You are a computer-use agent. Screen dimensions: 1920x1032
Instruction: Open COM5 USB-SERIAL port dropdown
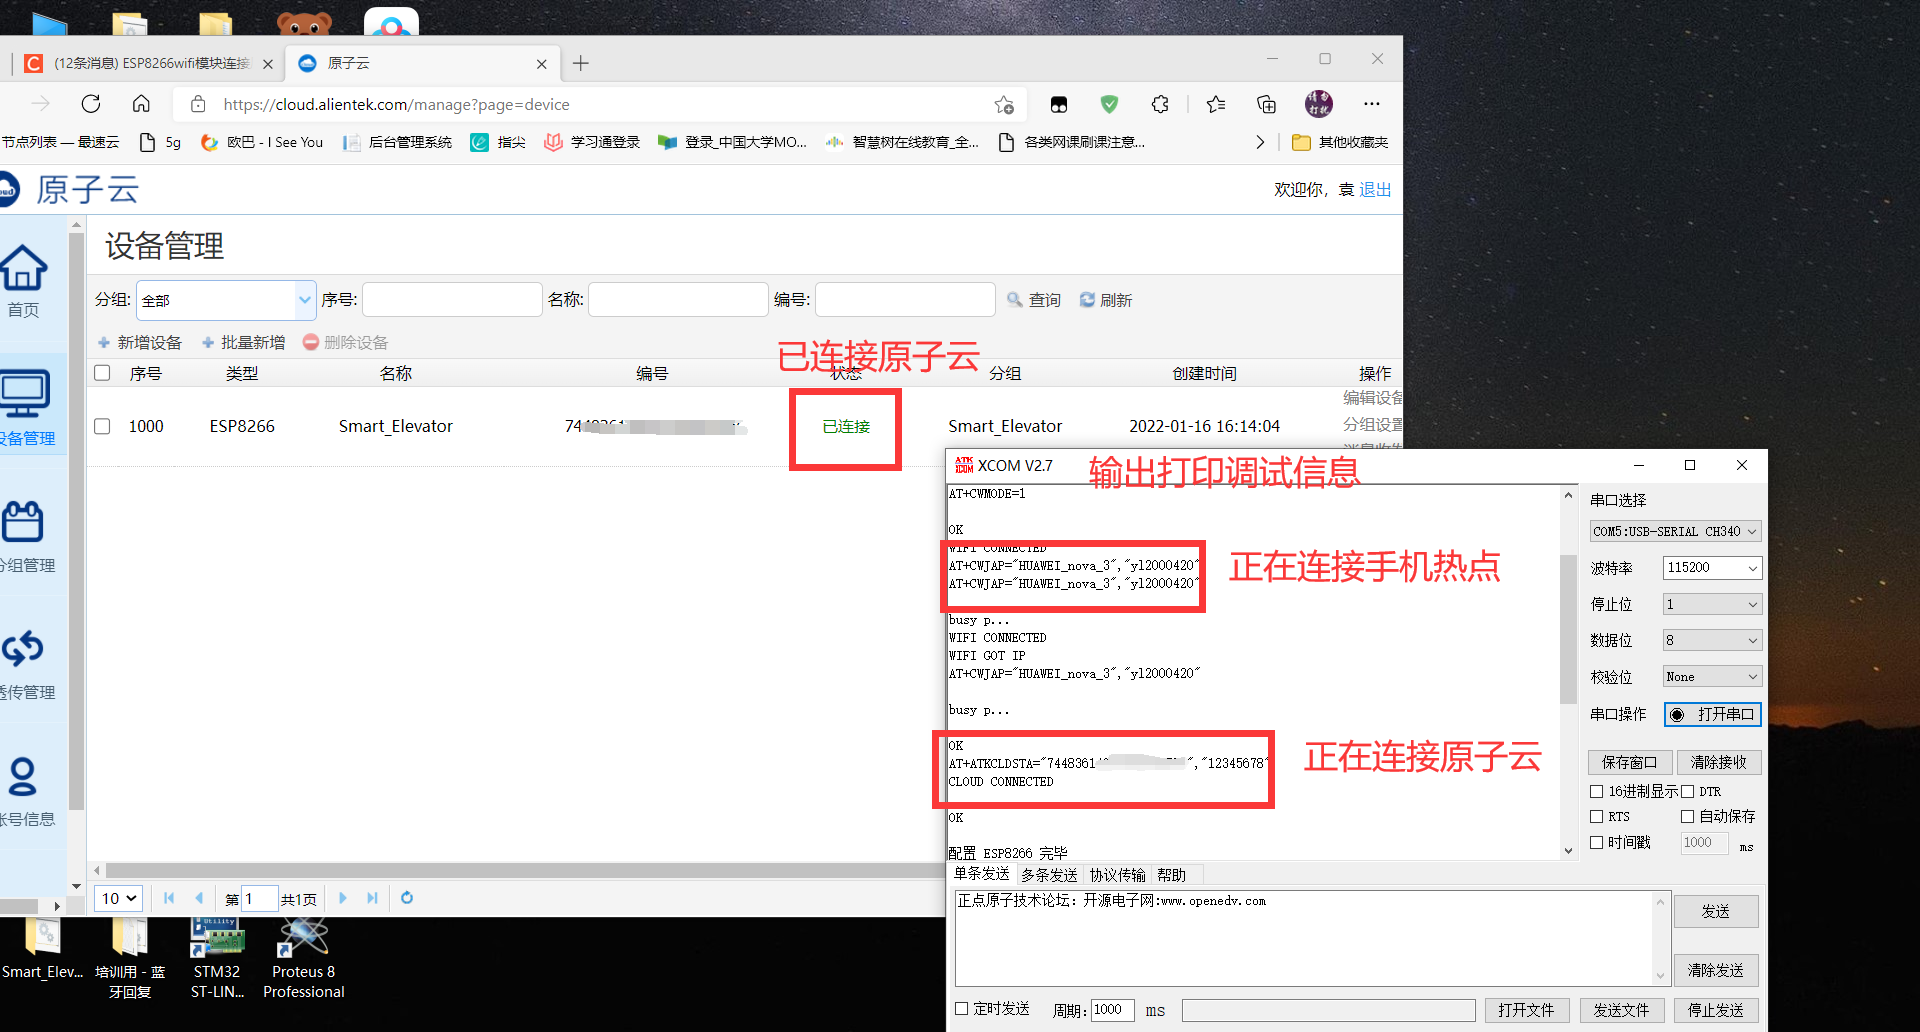tap(1675, 531)
